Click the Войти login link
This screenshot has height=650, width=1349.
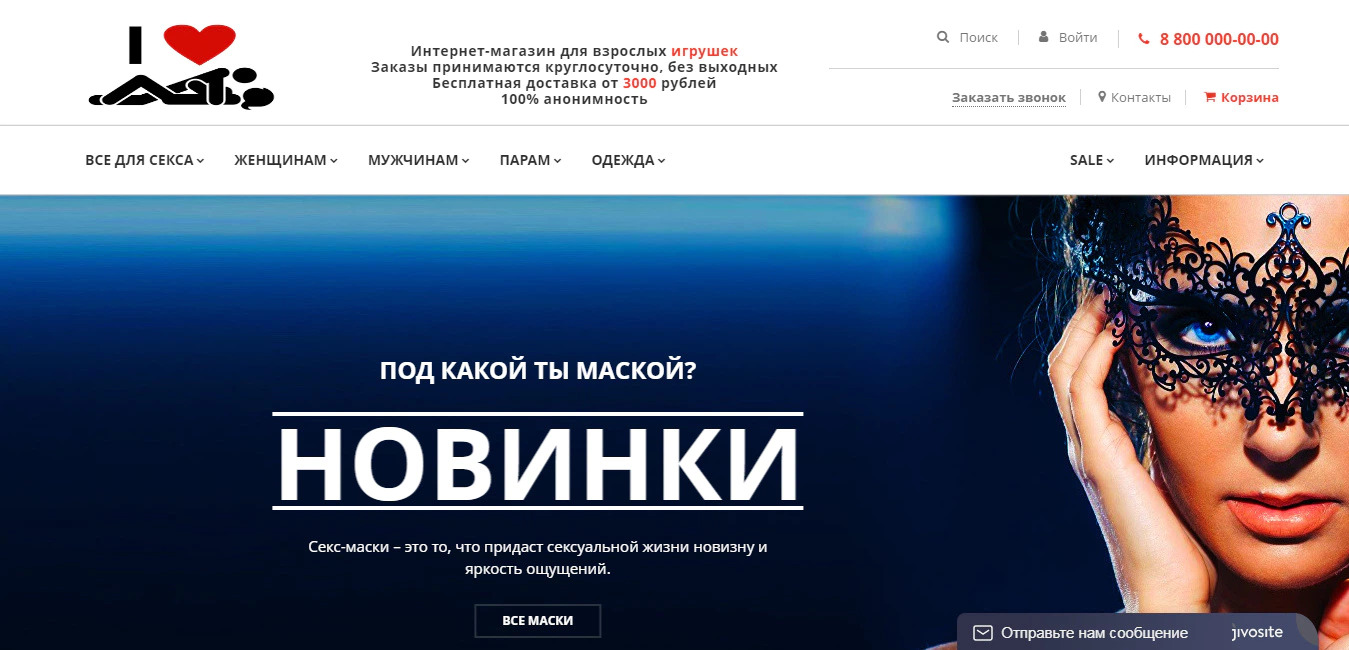click(x=1078, y=37)
